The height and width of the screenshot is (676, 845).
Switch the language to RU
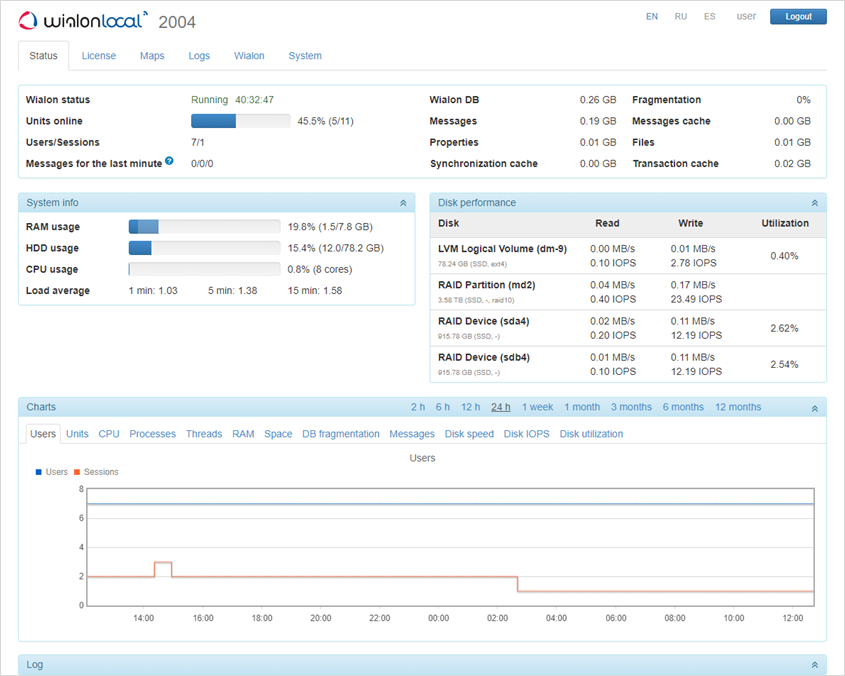point(680,17)
